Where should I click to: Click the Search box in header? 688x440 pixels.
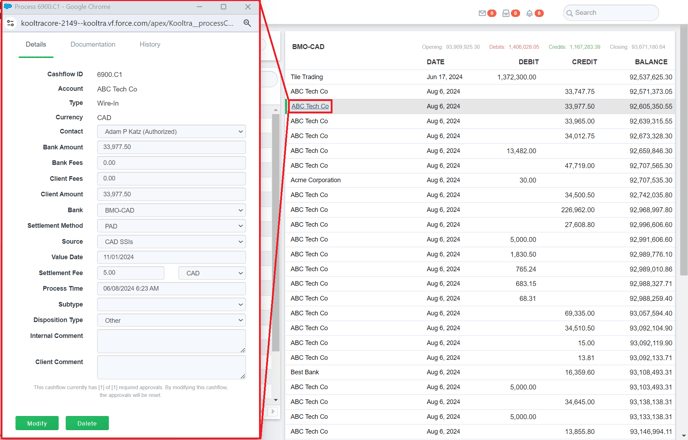click(x=612, y=13)
